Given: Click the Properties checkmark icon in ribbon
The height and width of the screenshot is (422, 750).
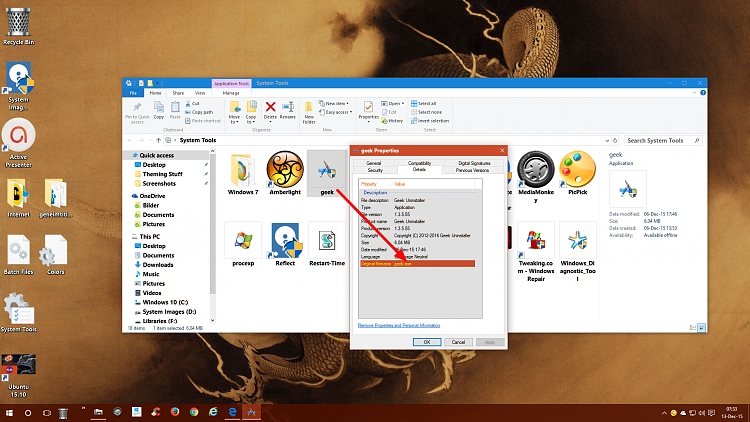Looking at the screenshot, I should coord(368,107).
